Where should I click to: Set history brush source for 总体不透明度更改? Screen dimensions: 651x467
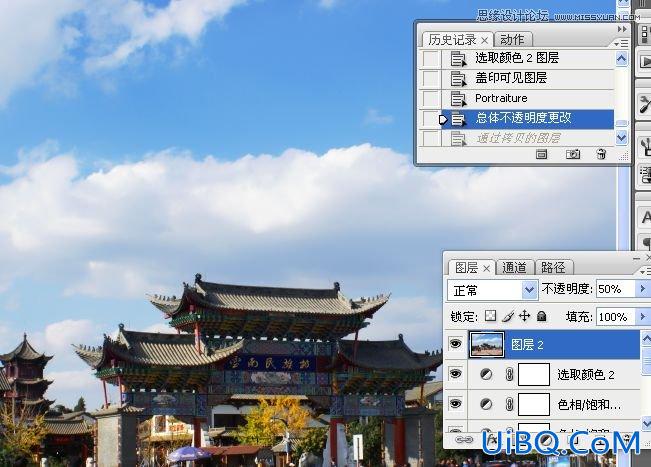click(x=430, y=119)
